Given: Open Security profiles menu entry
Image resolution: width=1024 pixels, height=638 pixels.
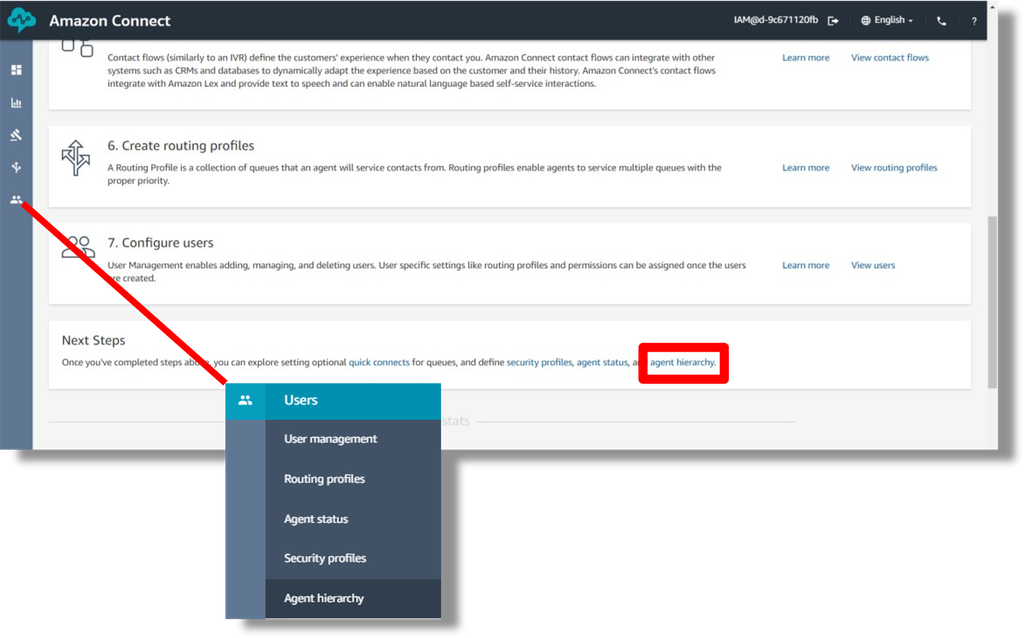Looking at the screenshot, I should tap(325, 558).
